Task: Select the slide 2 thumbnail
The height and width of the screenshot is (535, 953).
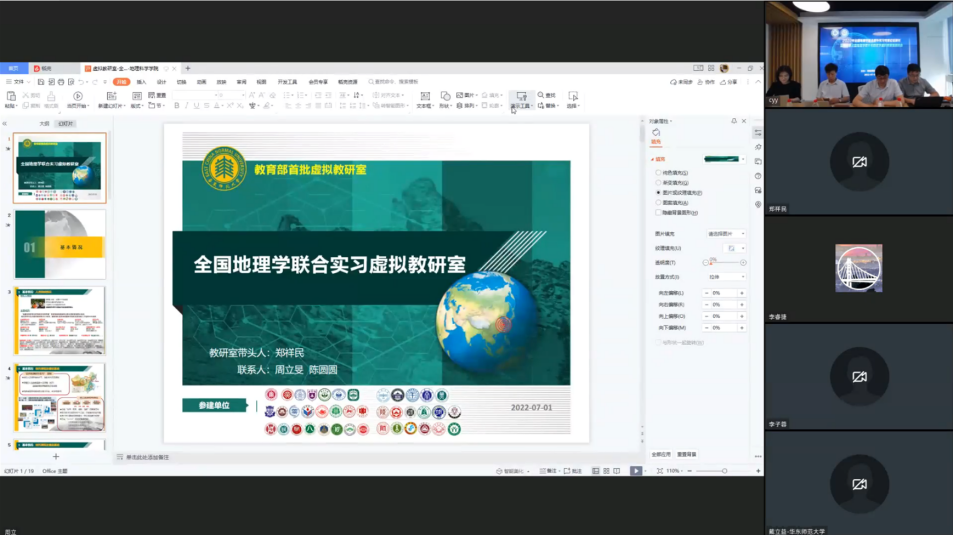Action: [60, 244]
